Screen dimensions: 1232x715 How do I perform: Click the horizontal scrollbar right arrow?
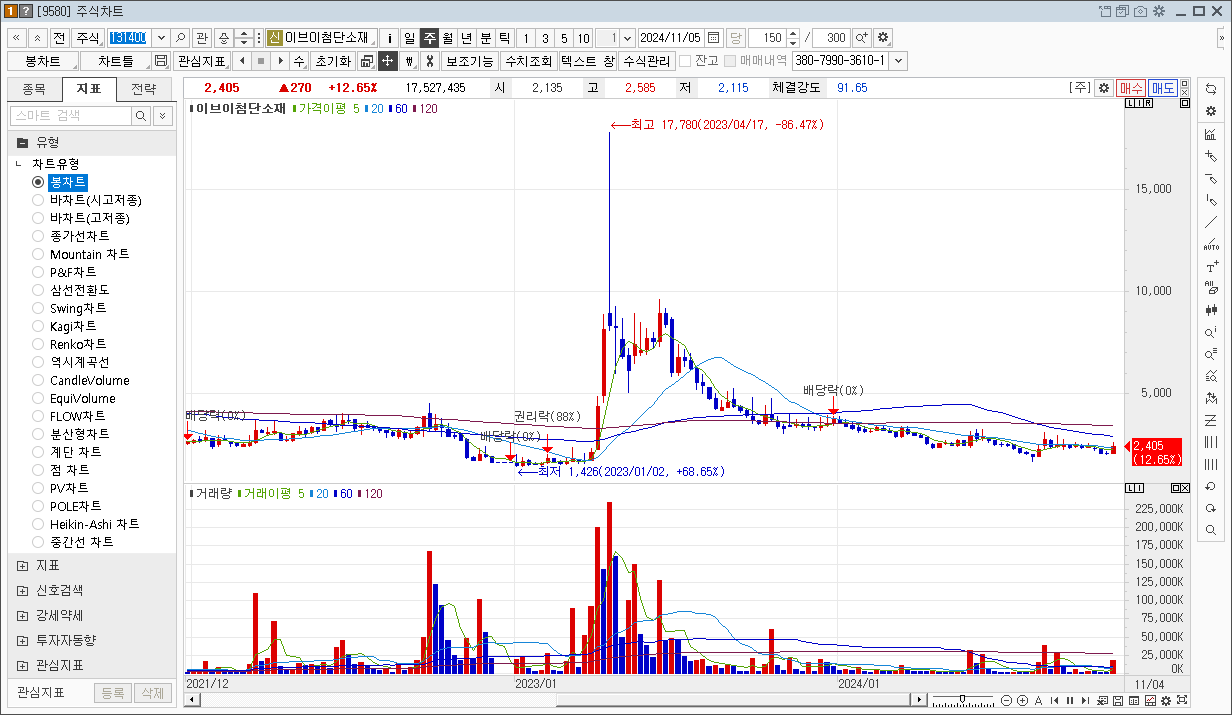pos(921,700)
